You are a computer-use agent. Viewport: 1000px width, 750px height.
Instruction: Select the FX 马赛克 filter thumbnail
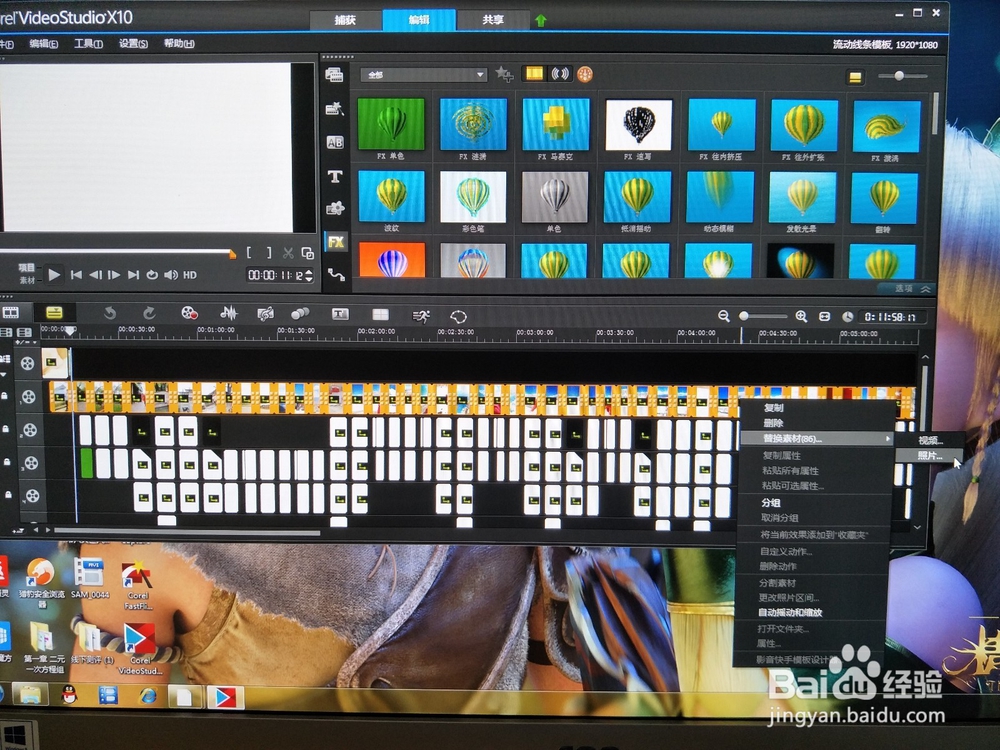pyautogui.click(x=555, y=124)
